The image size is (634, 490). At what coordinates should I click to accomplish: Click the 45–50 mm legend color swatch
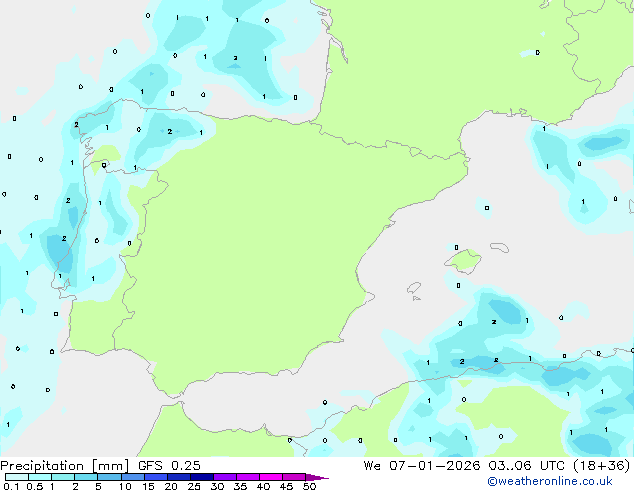pos(294,477)
